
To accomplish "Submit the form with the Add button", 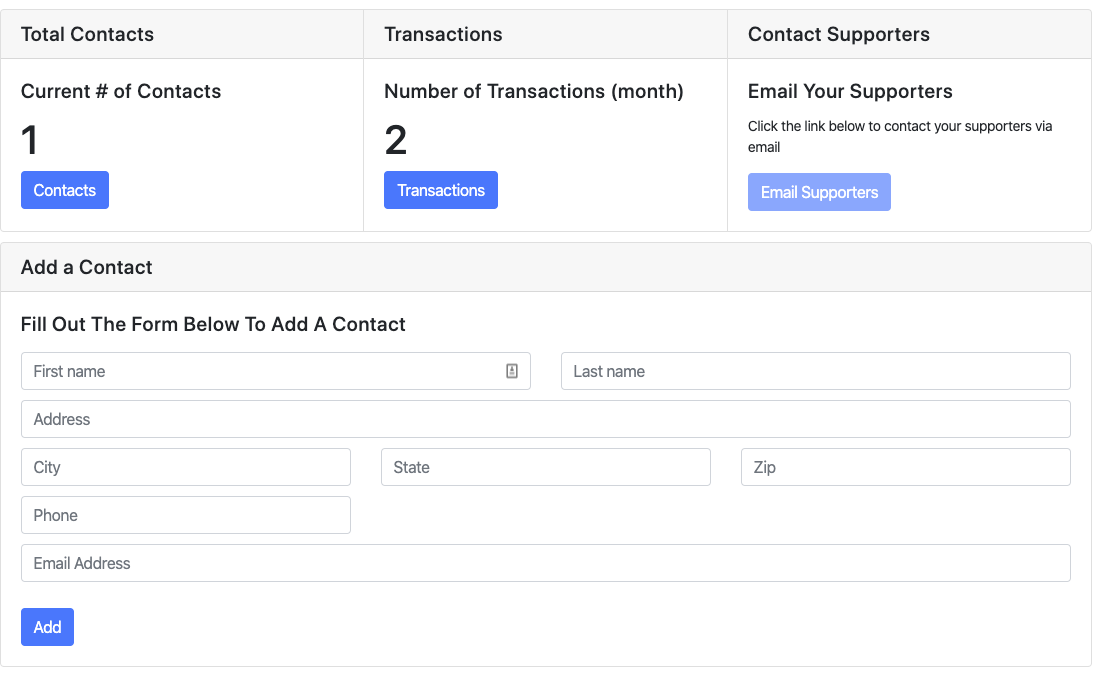I will (x=47, y=627).
